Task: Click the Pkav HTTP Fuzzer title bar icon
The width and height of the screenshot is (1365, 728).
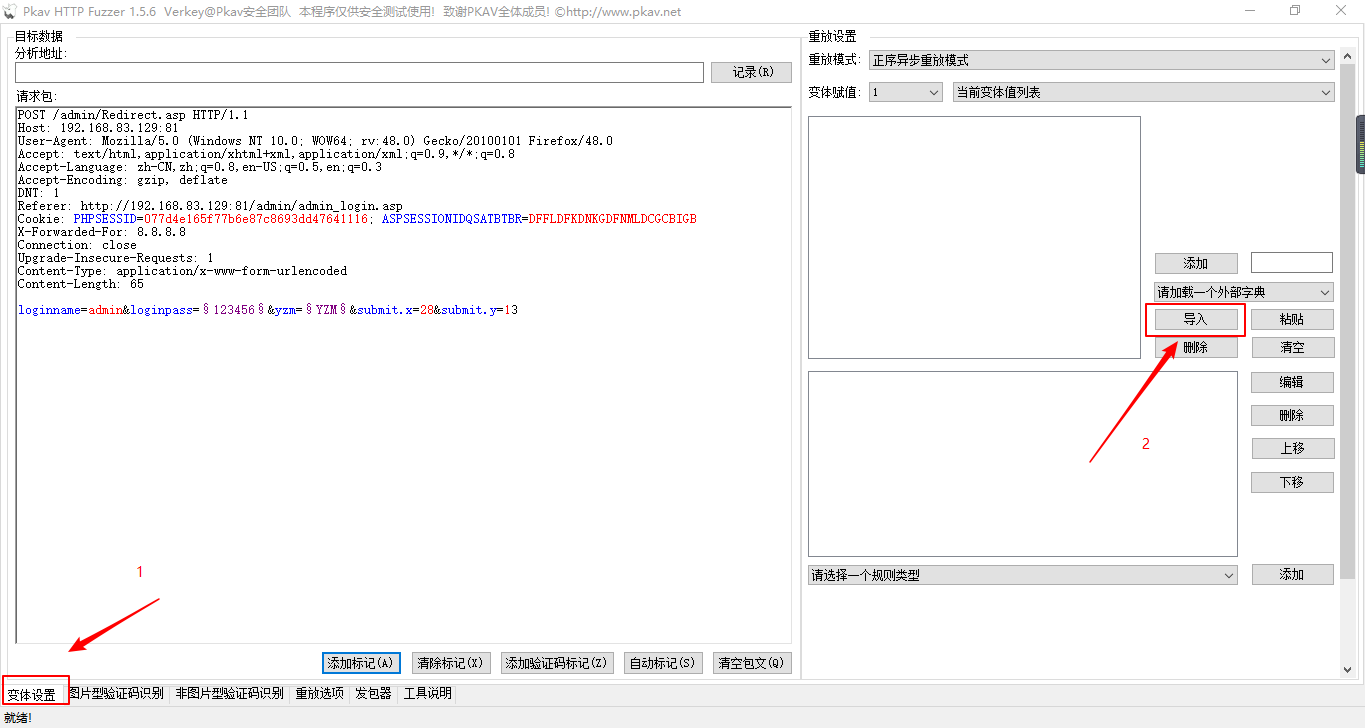Action: click(12, 11)
